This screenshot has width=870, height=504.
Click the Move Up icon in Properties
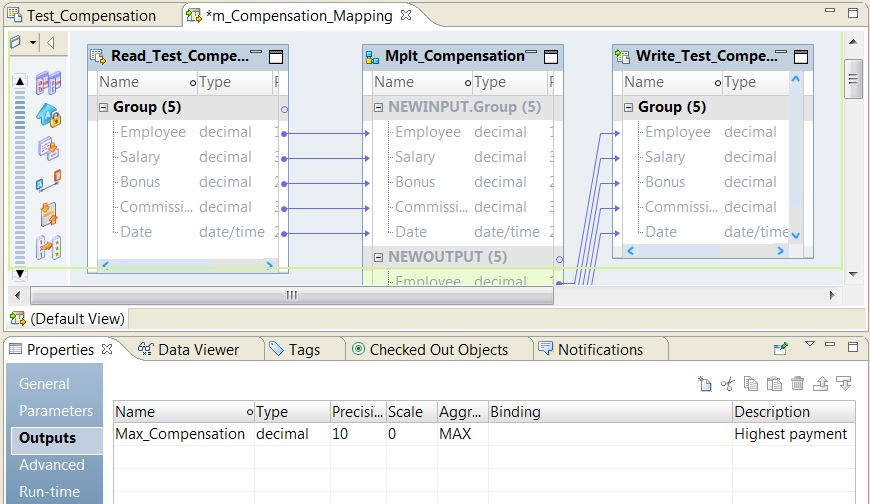(x=821, y=383)
